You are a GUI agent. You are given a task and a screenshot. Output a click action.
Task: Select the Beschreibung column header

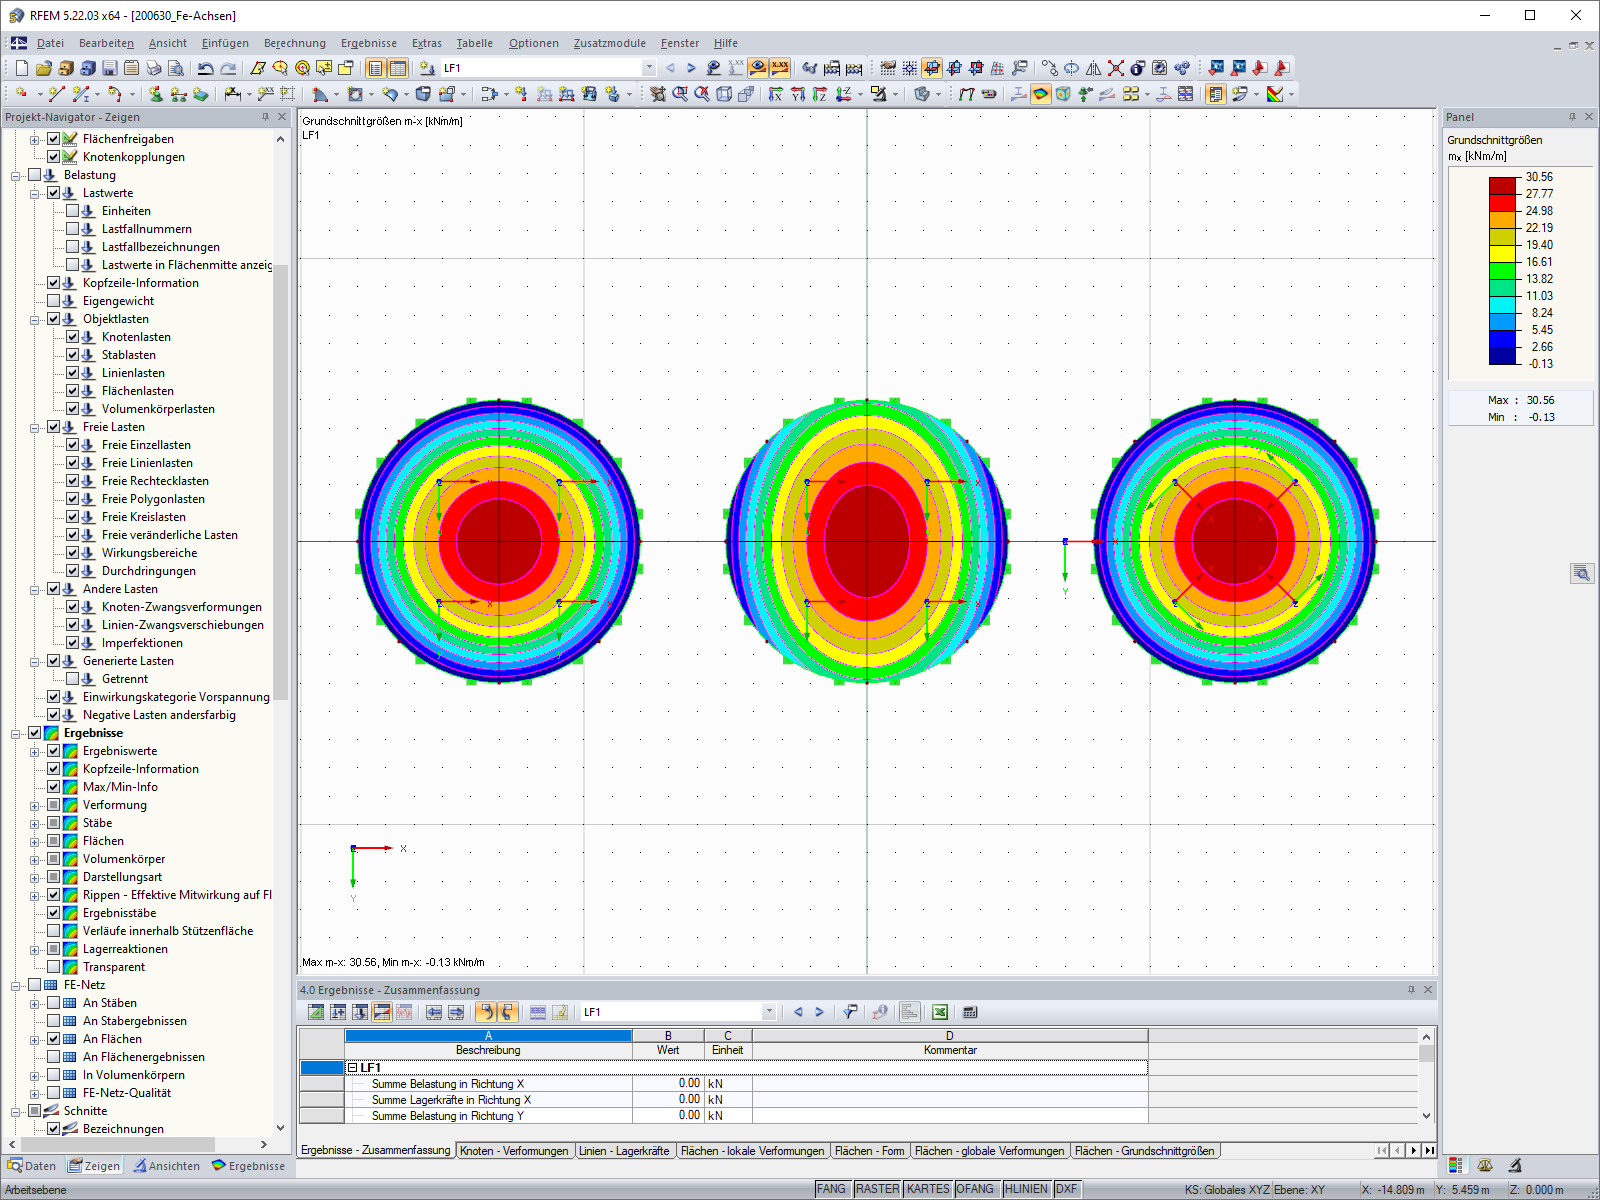488,1050
